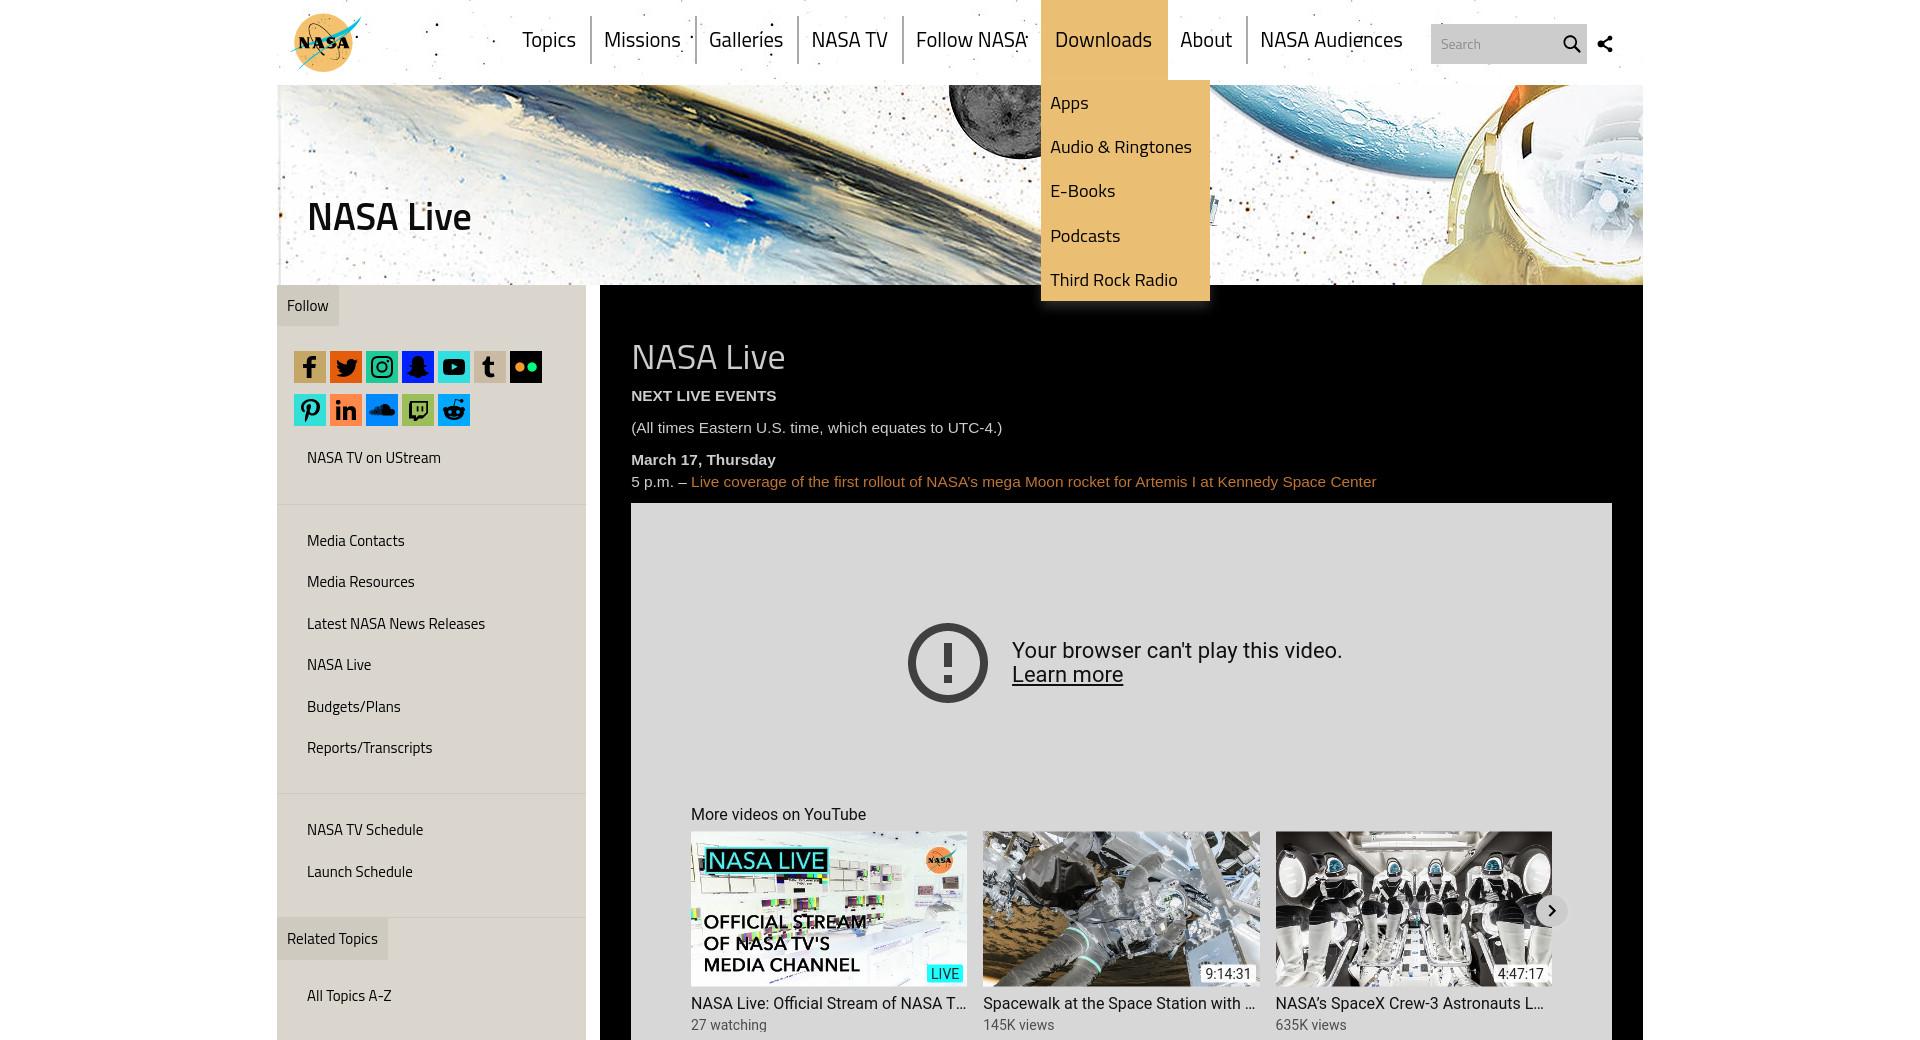Select Audio & Ringtones from dropdown
1920x1040 pixels.
[1125, 147]
